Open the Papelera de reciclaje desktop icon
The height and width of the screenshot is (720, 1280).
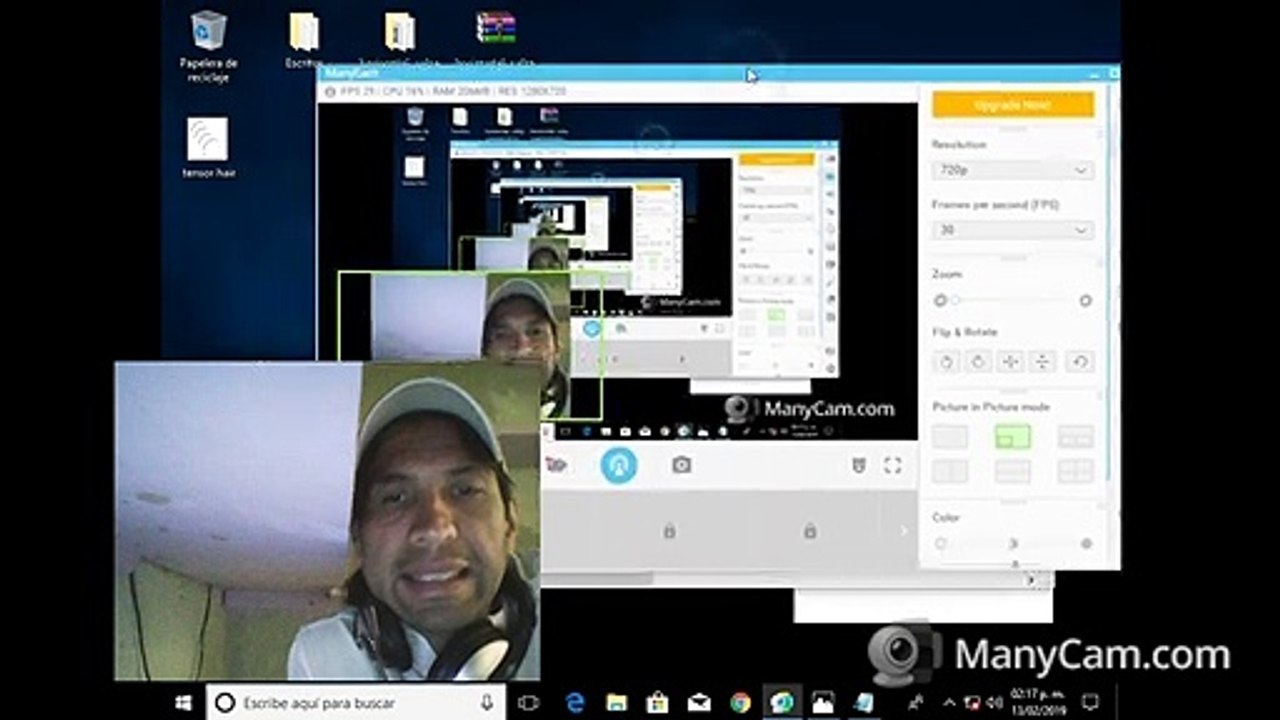point(208,46)
